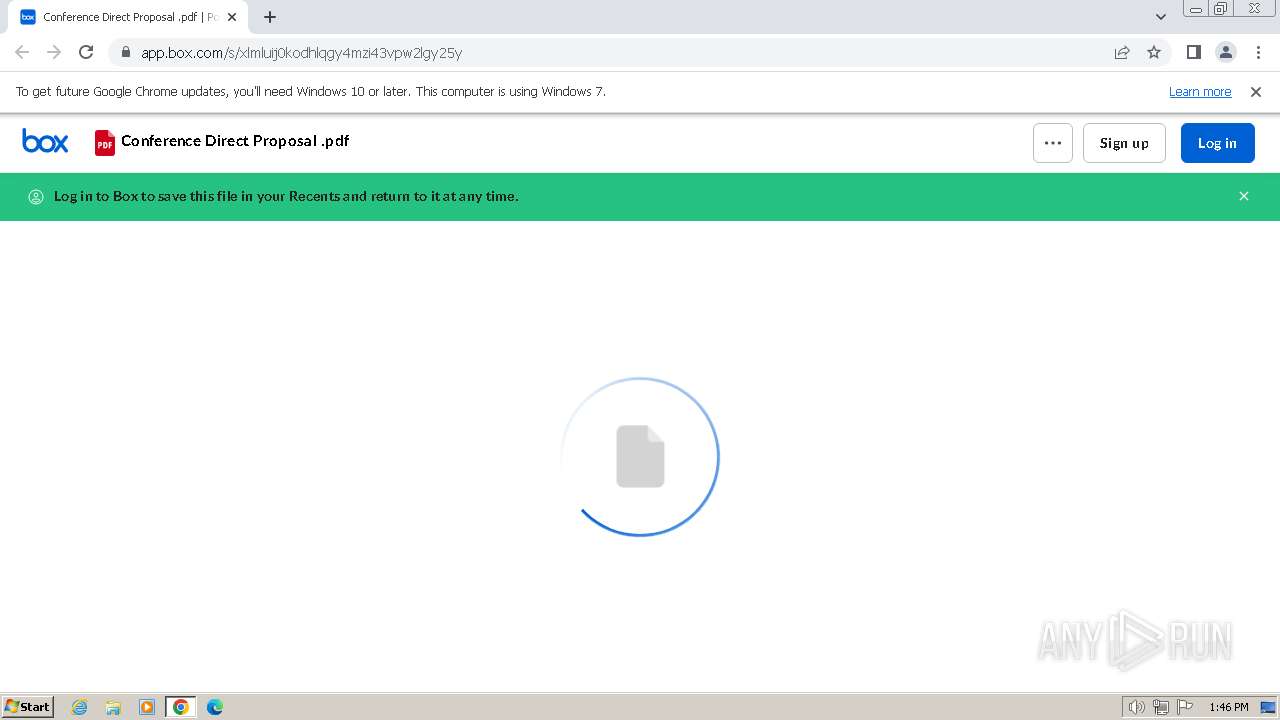
Task: Share this page icon in address bar
Action: click(1122, 52)
